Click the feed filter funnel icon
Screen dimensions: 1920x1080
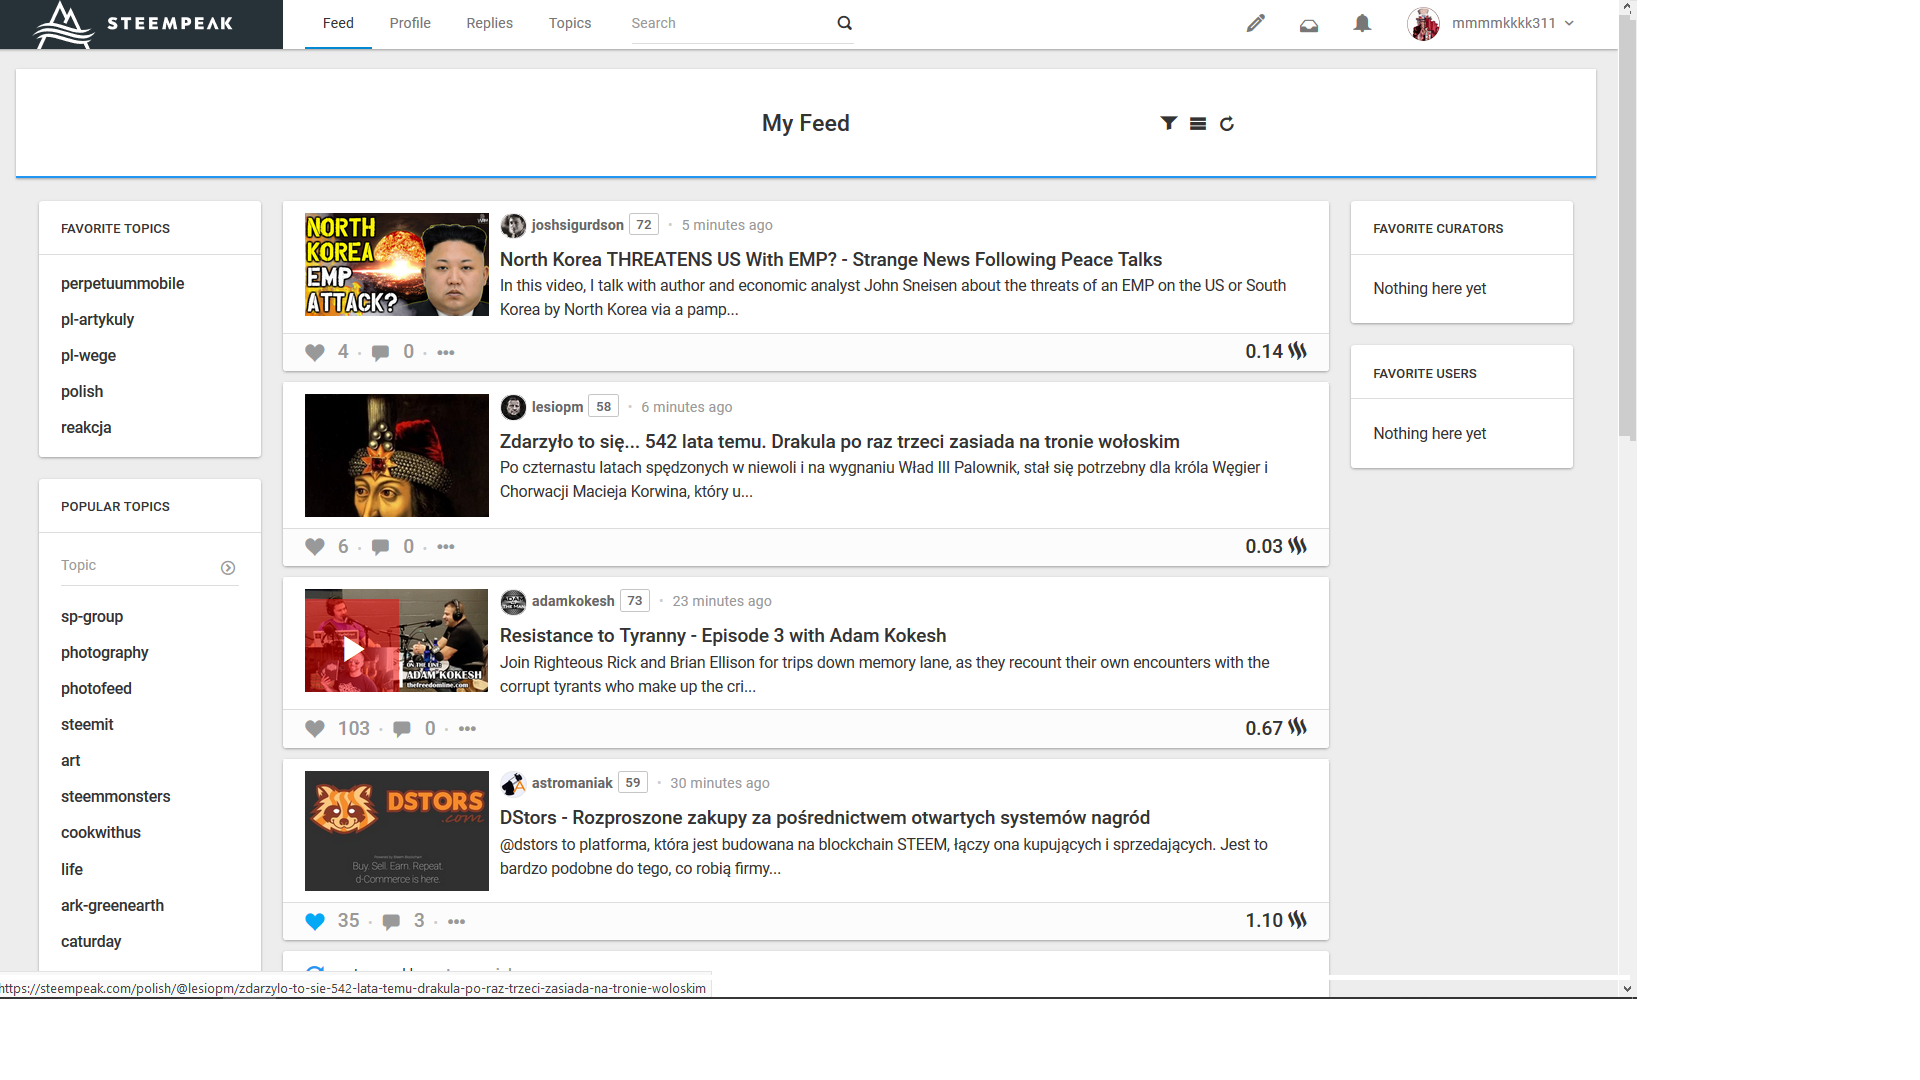(x=1168, y=123)
